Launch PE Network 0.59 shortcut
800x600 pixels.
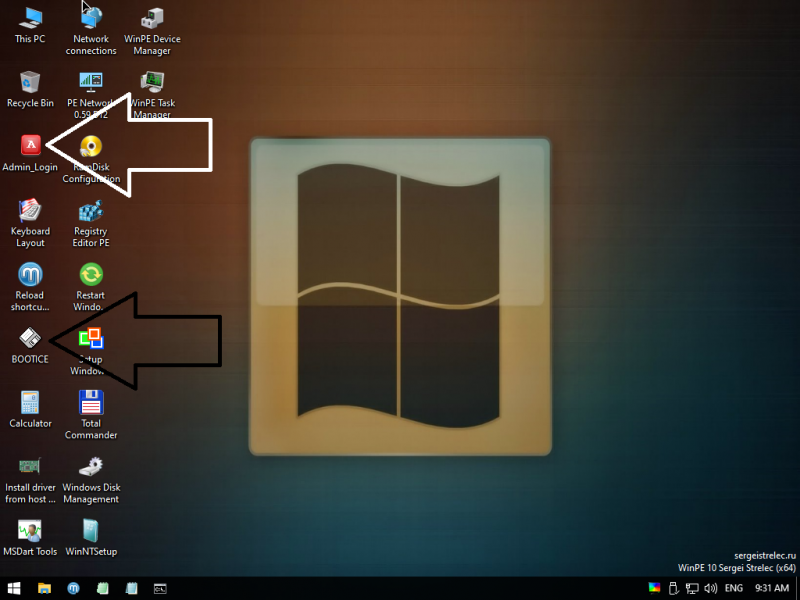(x=91, y=95)
